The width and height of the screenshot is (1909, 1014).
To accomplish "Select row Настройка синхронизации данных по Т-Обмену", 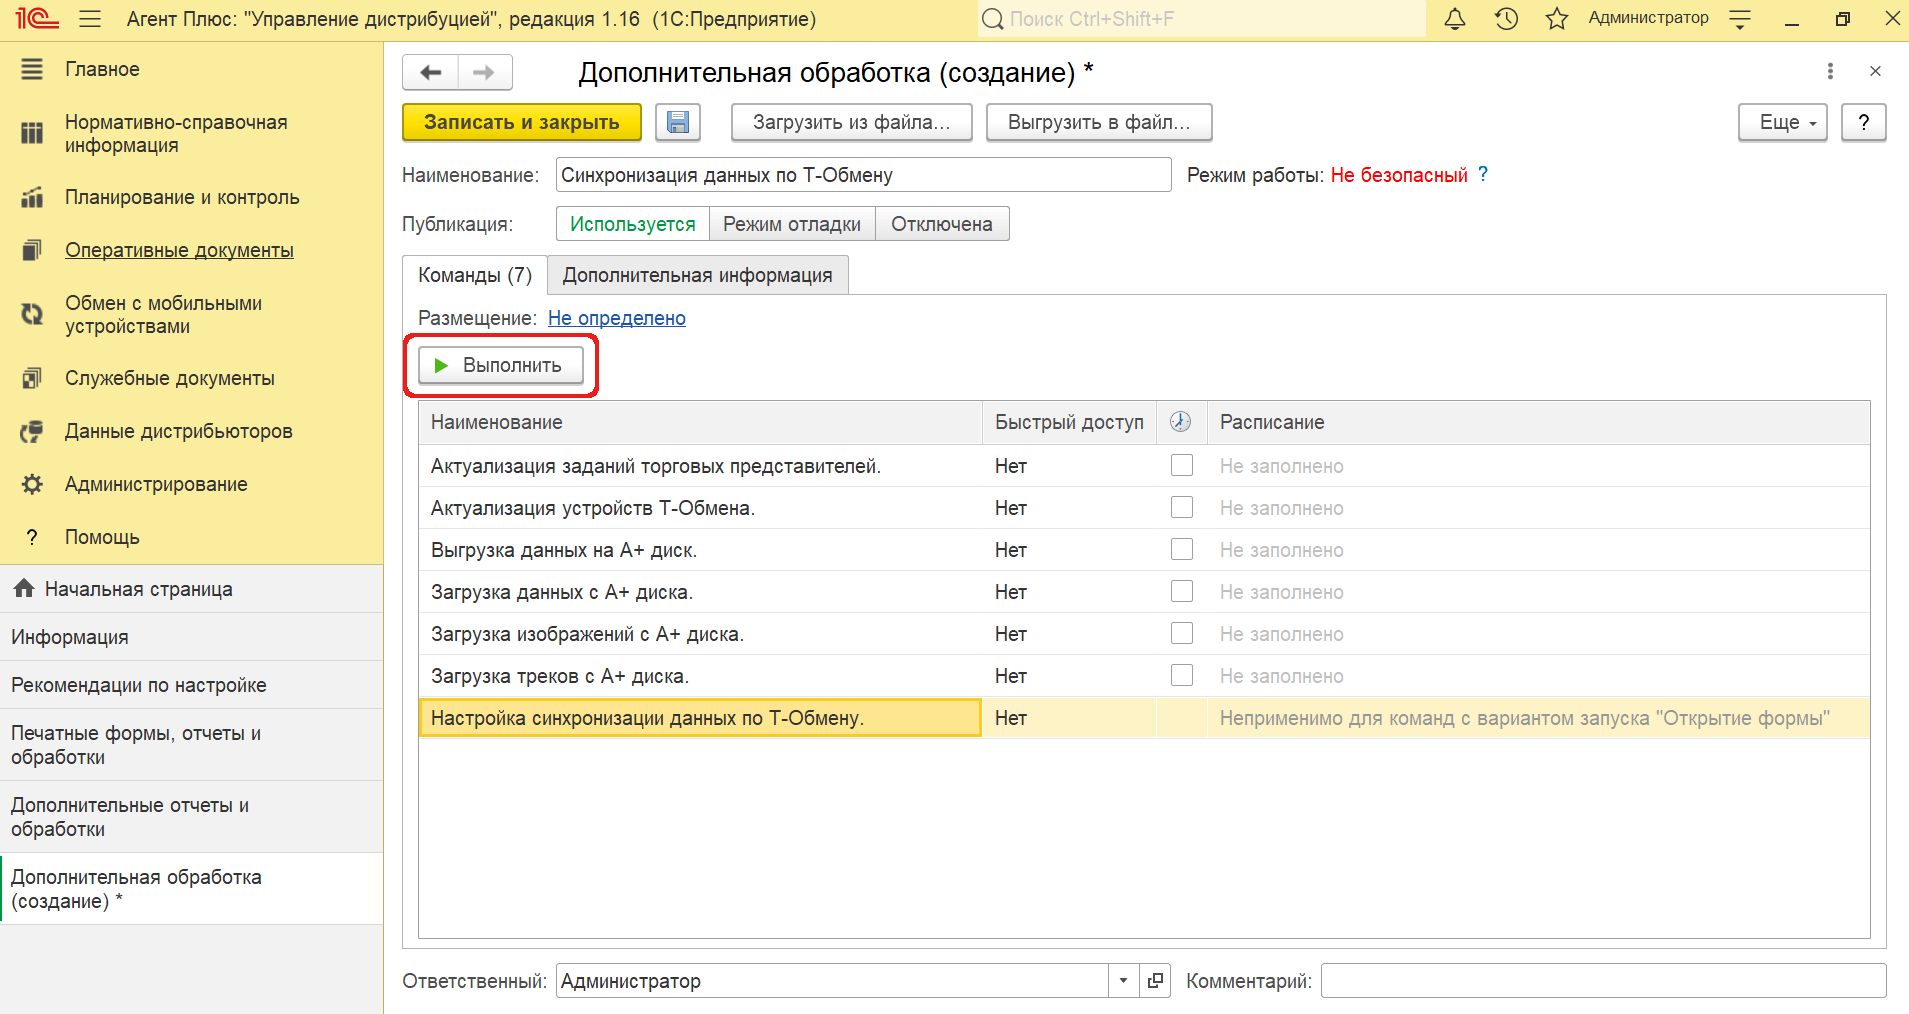I will click(x=1144, y=718).
